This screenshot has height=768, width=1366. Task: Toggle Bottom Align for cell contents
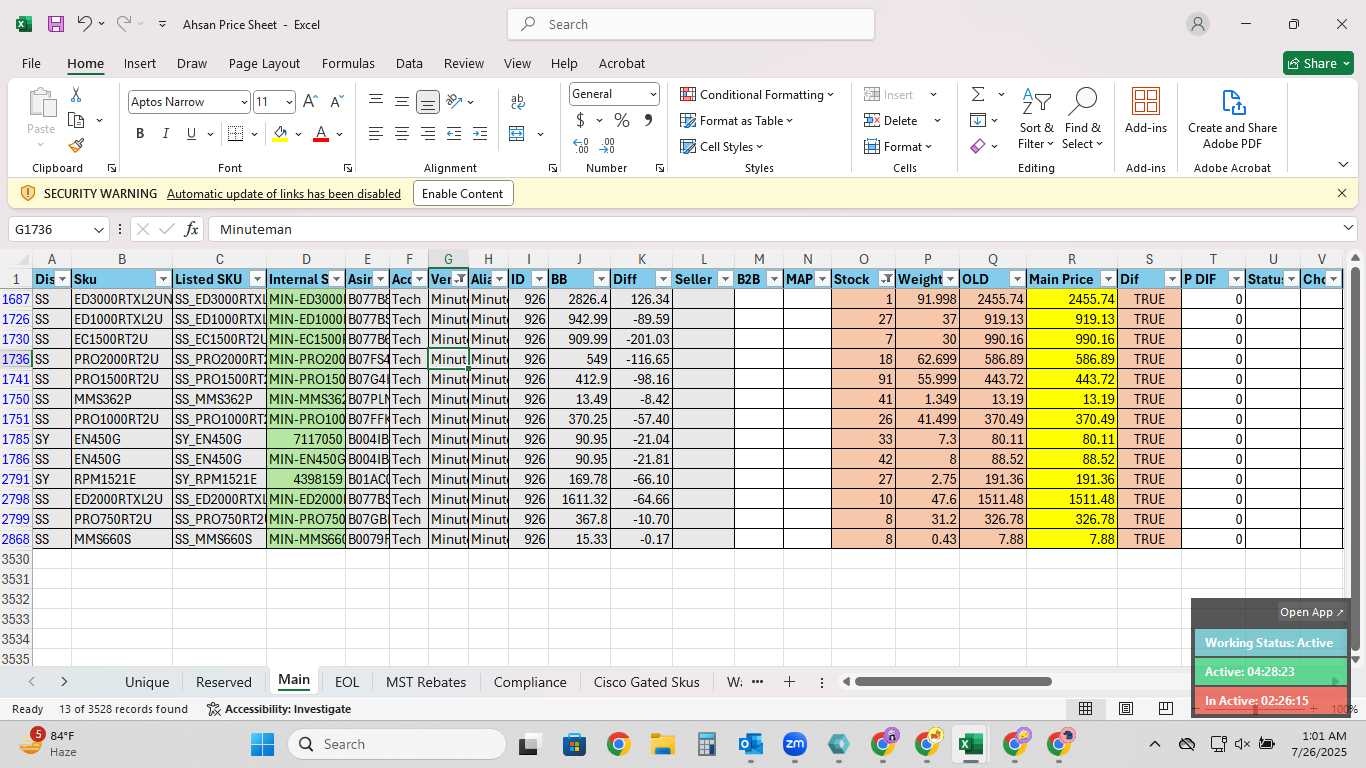coord(428,102)
